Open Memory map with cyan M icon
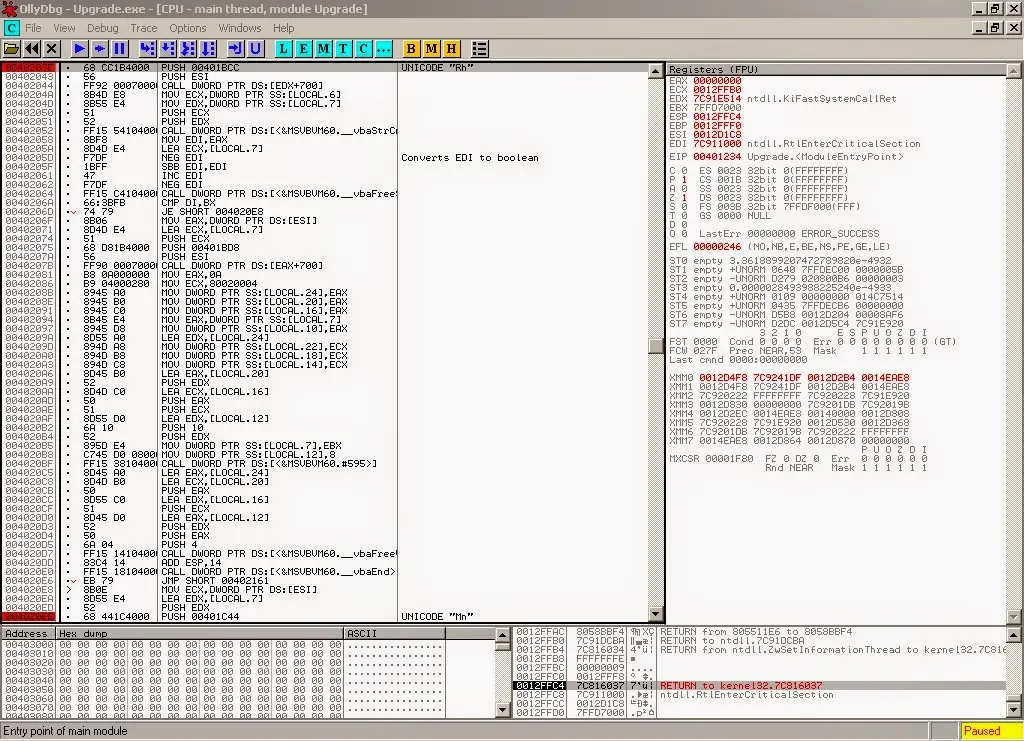Screen dimensions: 1024x741 [323, 49]
